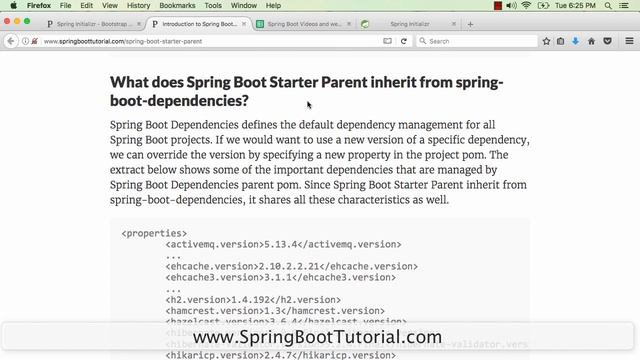Open a new tab with plus button
Image resolution: width=640 pixels, height=360 pixels.
coord(470,24)
